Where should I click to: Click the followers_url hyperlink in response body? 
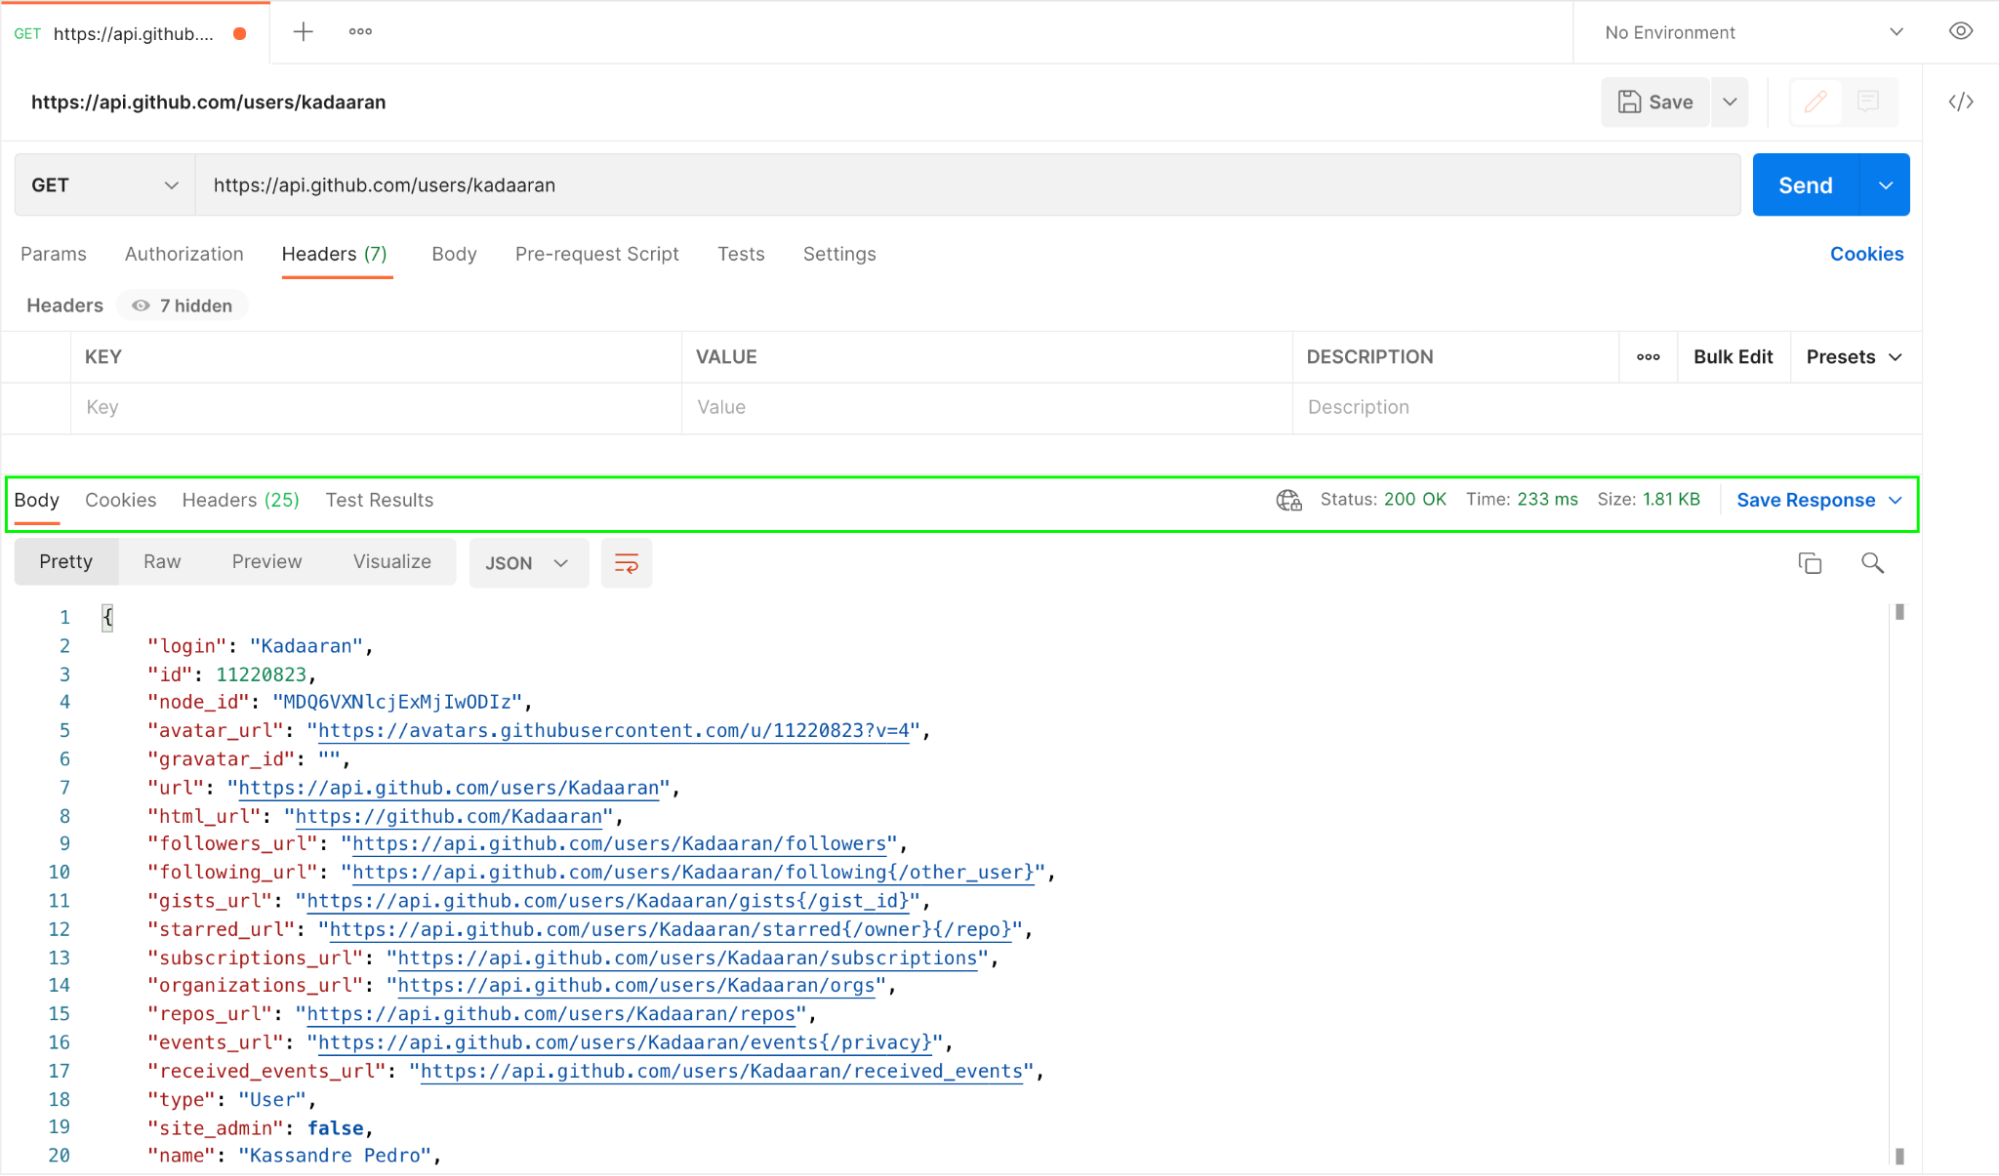click(617, 843)
